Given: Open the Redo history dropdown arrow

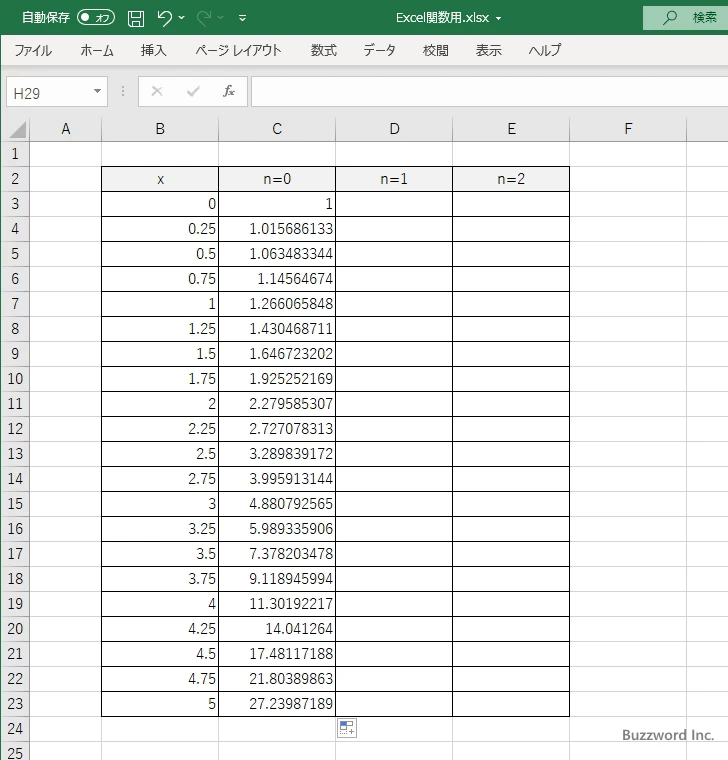Looking at the screenshot, I should (221, 17).
